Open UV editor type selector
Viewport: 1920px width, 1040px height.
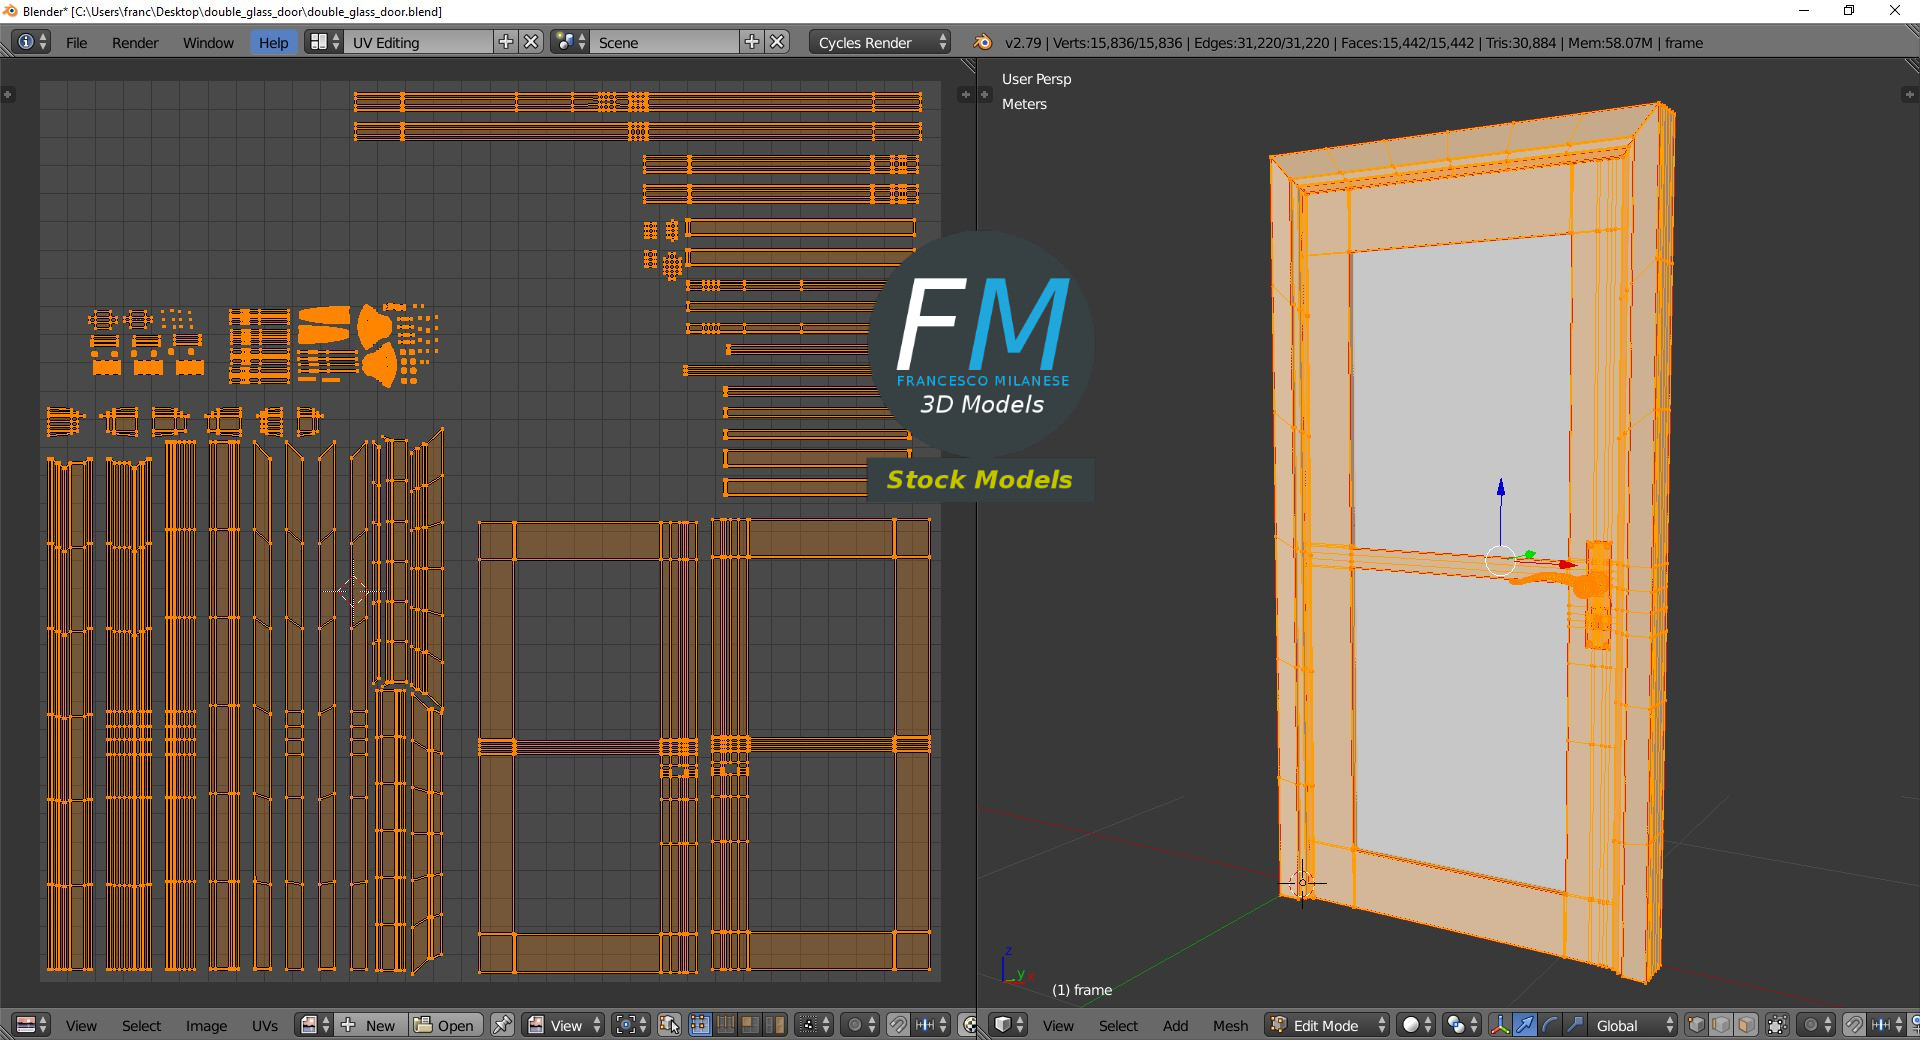[32, 1025]
